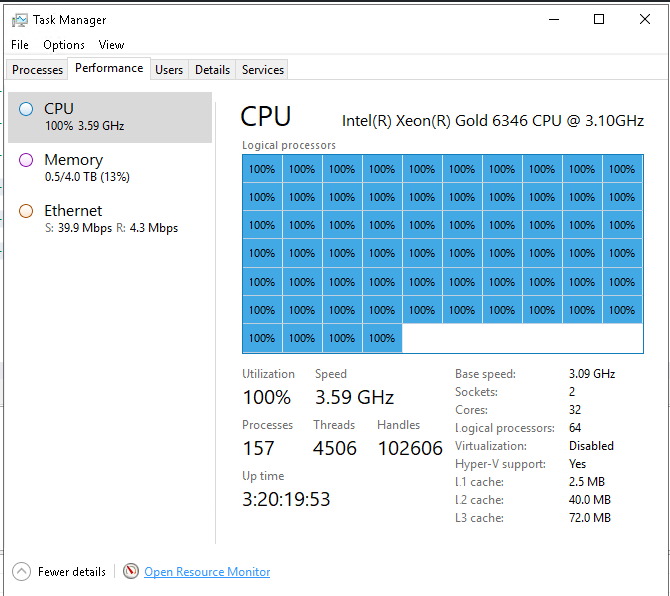Click the 4506 threads count

pos(335,448)
